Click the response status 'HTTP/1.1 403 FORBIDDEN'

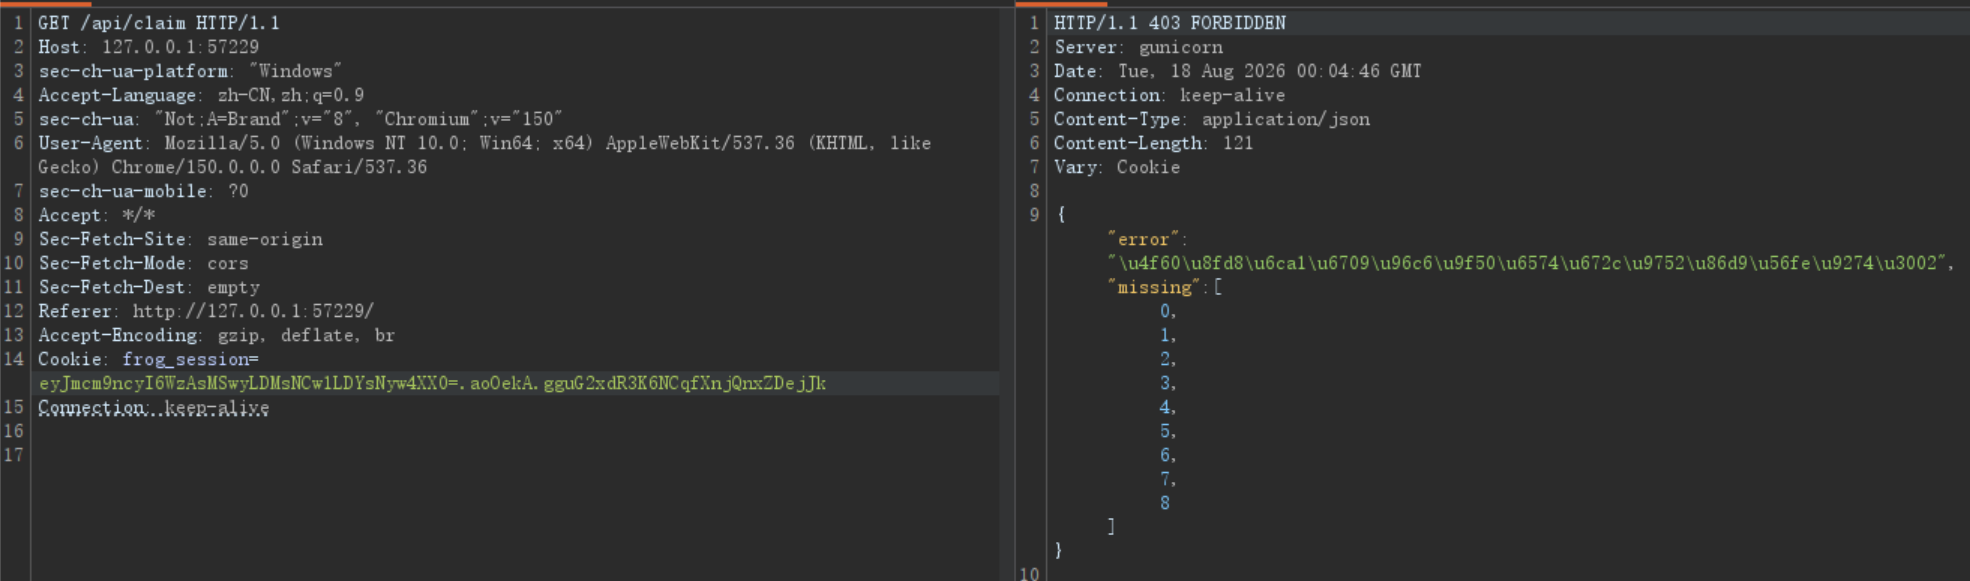coord(1170,23)
